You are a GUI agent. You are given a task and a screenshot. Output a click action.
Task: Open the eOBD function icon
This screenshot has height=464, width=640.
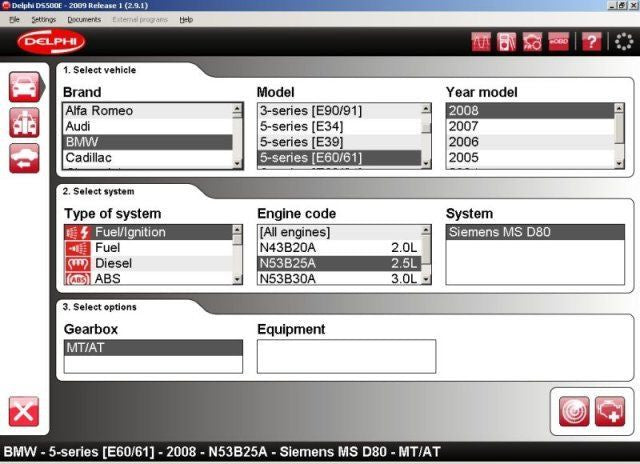click(558, 42)
